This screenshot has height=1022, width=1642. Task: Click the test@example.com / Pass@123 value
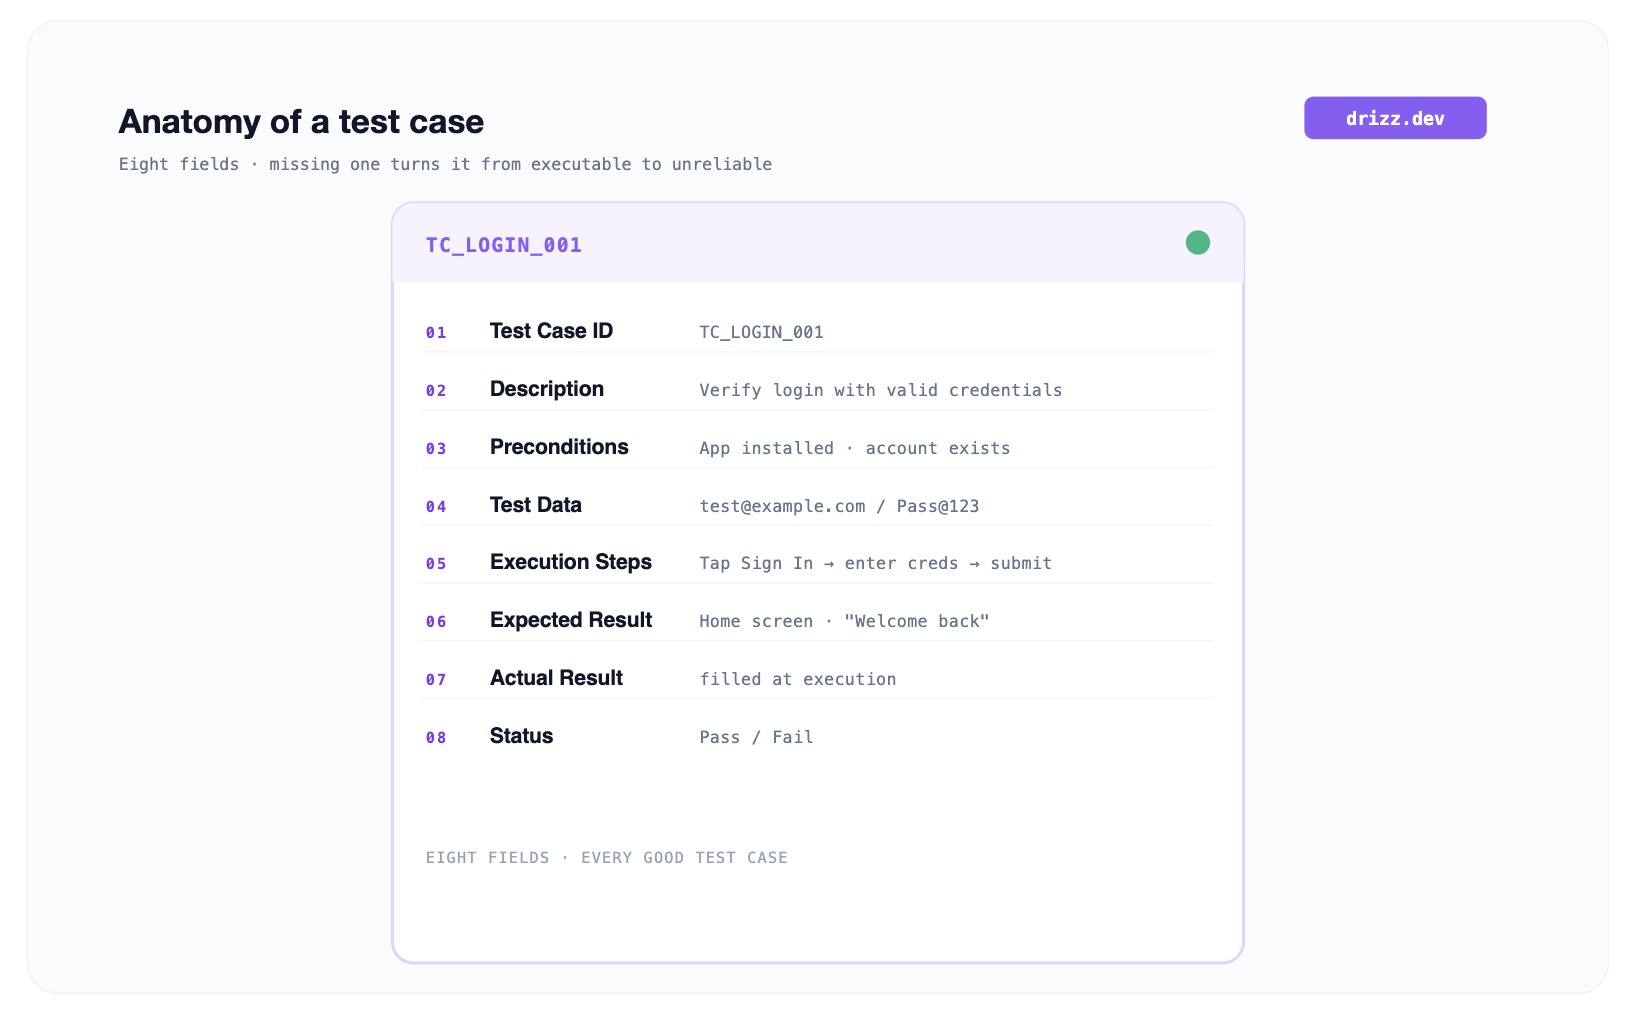click(839, 506)
